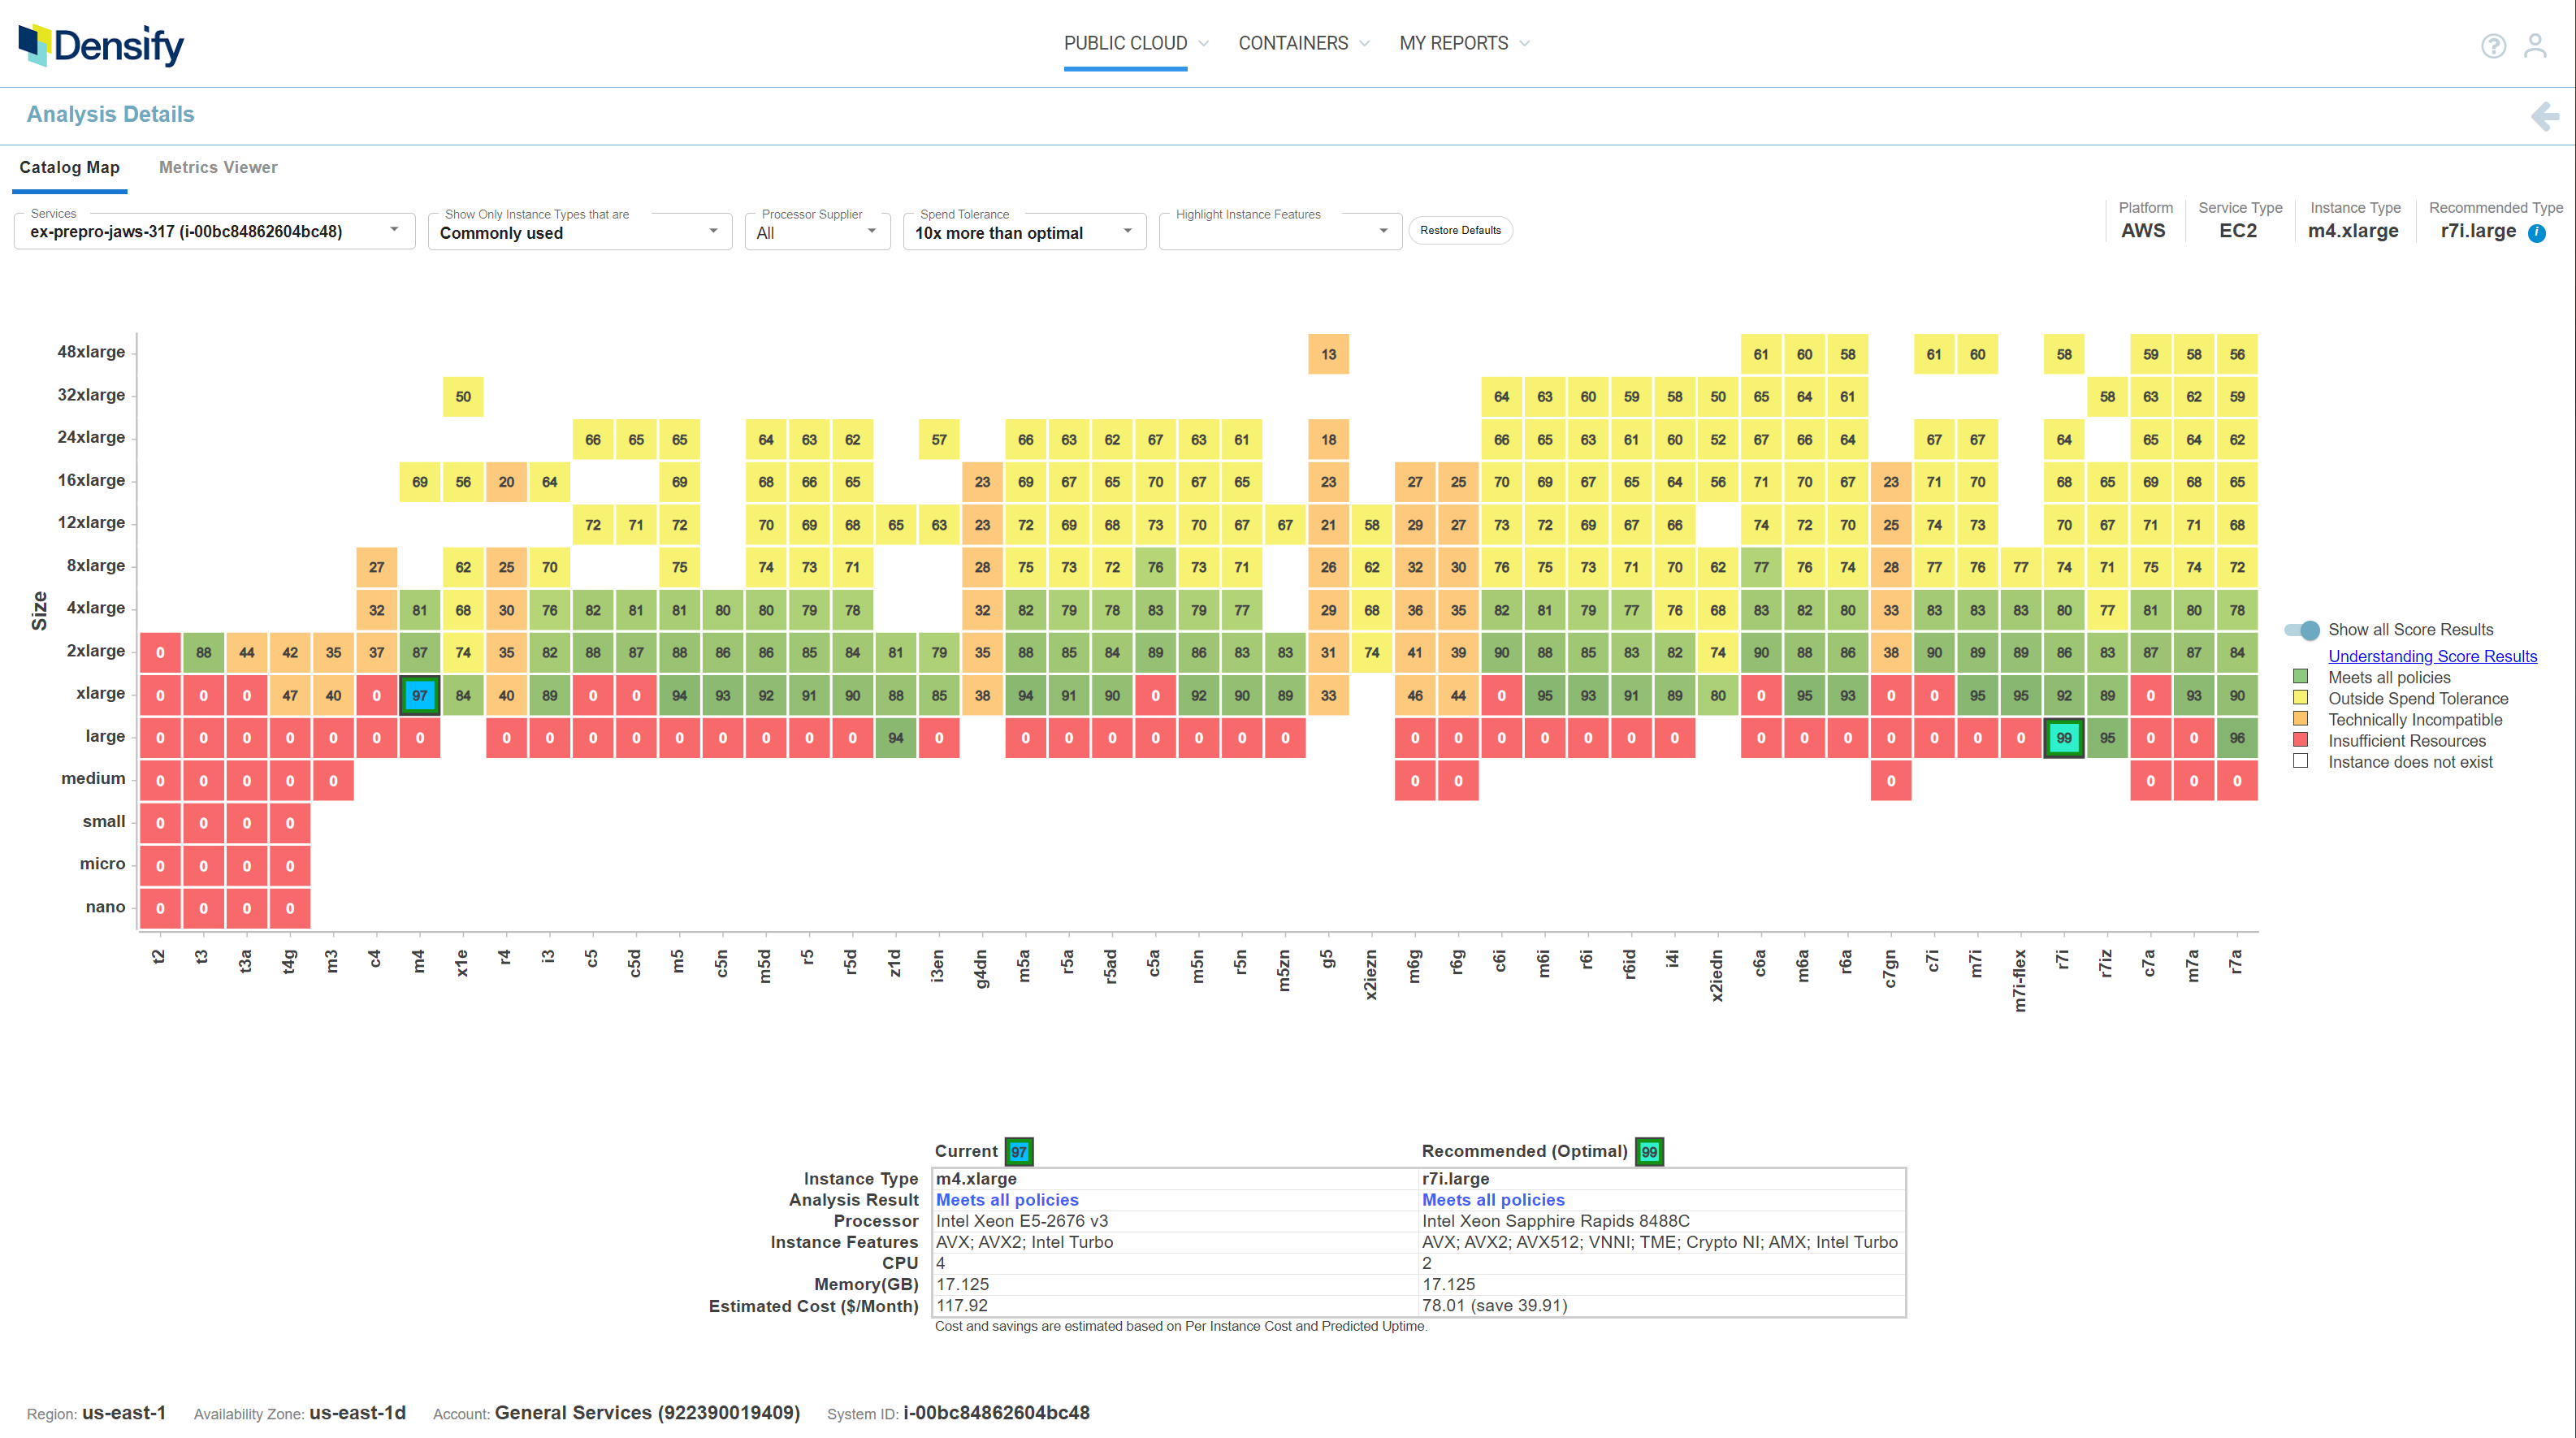Image resolution: width=2576 pixels, height=1438 pixels.
Task: Select the highlighted 99 score cell
Action: (x=2064, y=738)
